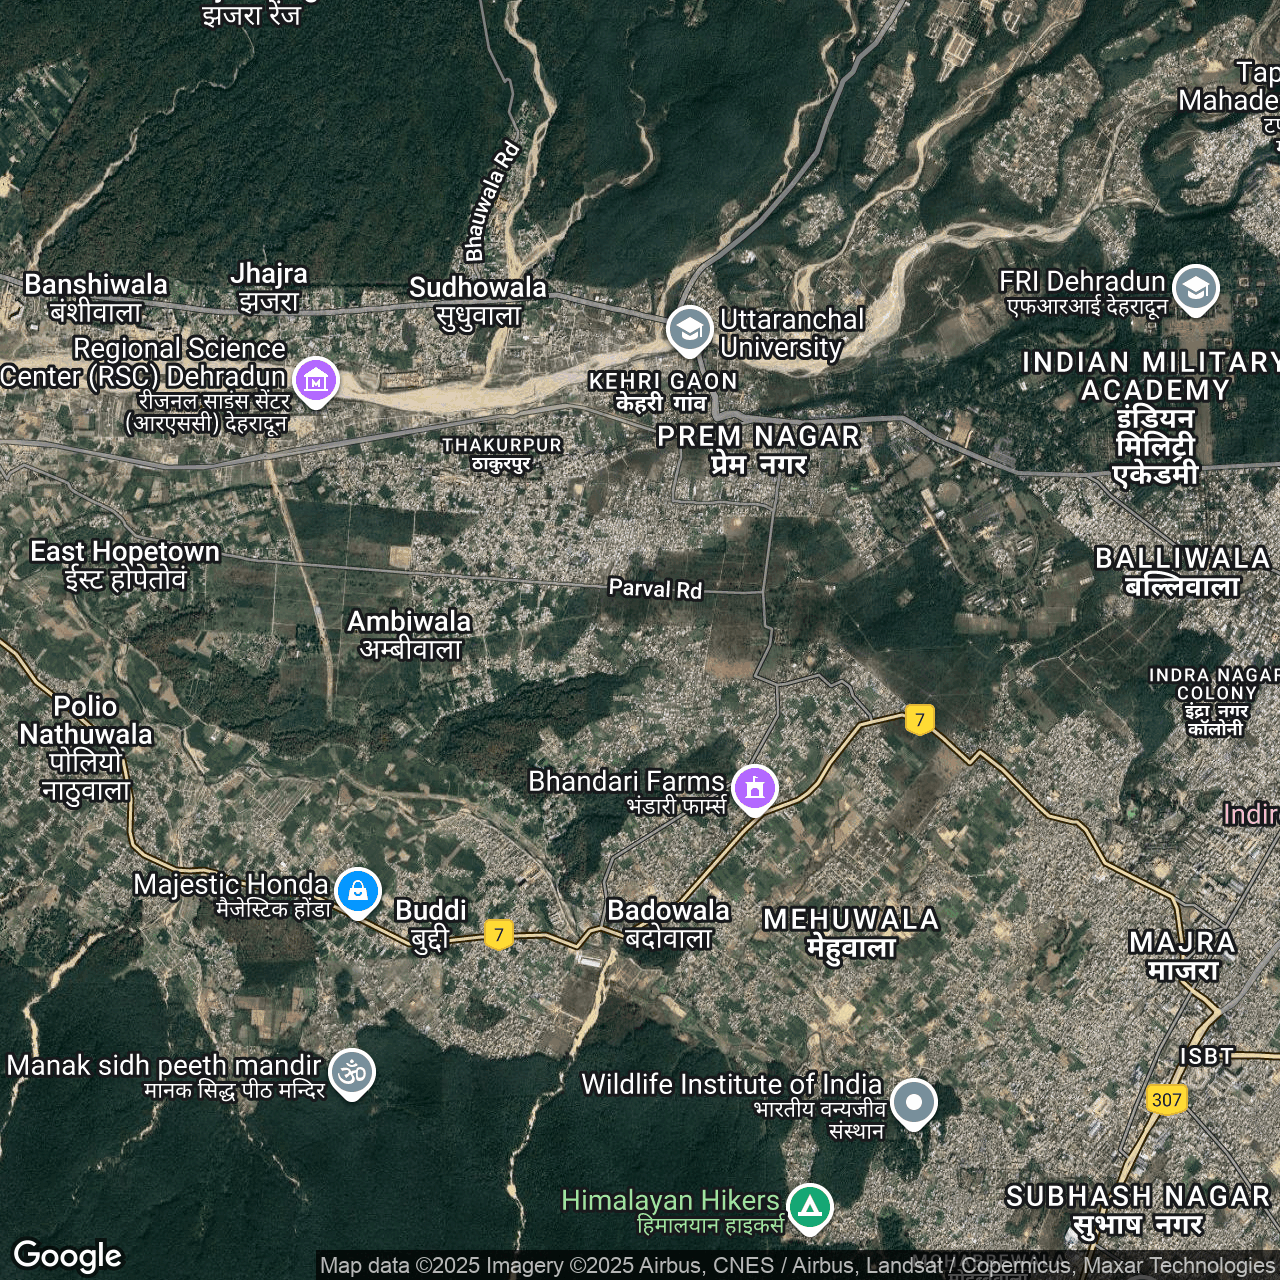Image resolution: width=1280 pixels, height=1280 pixels.
Task: Click the East Hopetown place label
Action: click(125, 564)
